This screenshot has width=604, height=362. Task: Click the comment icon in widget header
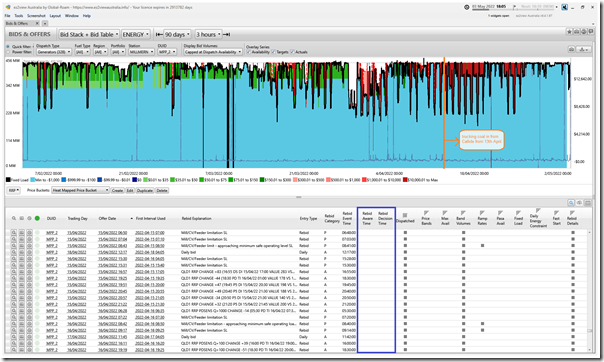(591, 32)
